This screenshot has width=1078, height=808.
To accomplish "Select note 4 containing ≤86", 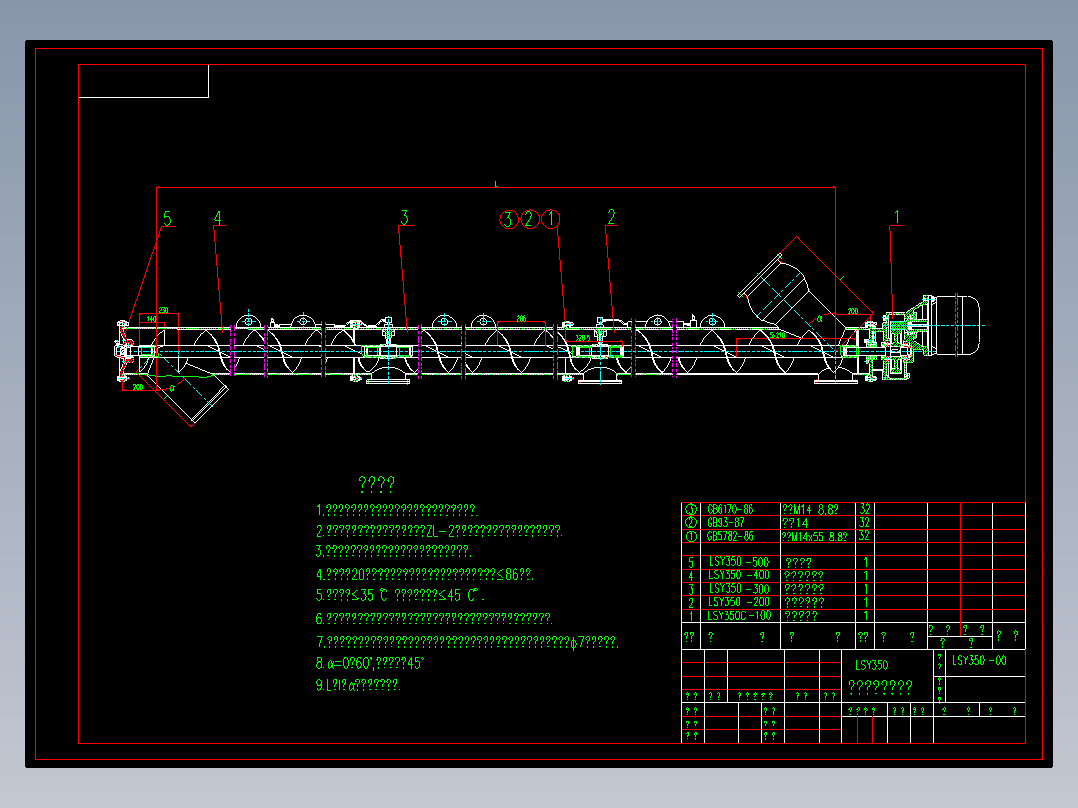I will point(424,574).
